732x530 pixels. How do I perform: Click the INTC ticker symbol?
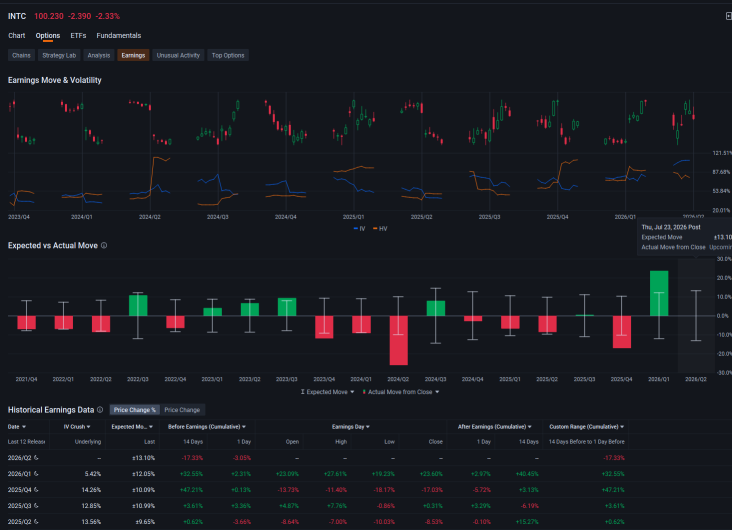(17, 16)
